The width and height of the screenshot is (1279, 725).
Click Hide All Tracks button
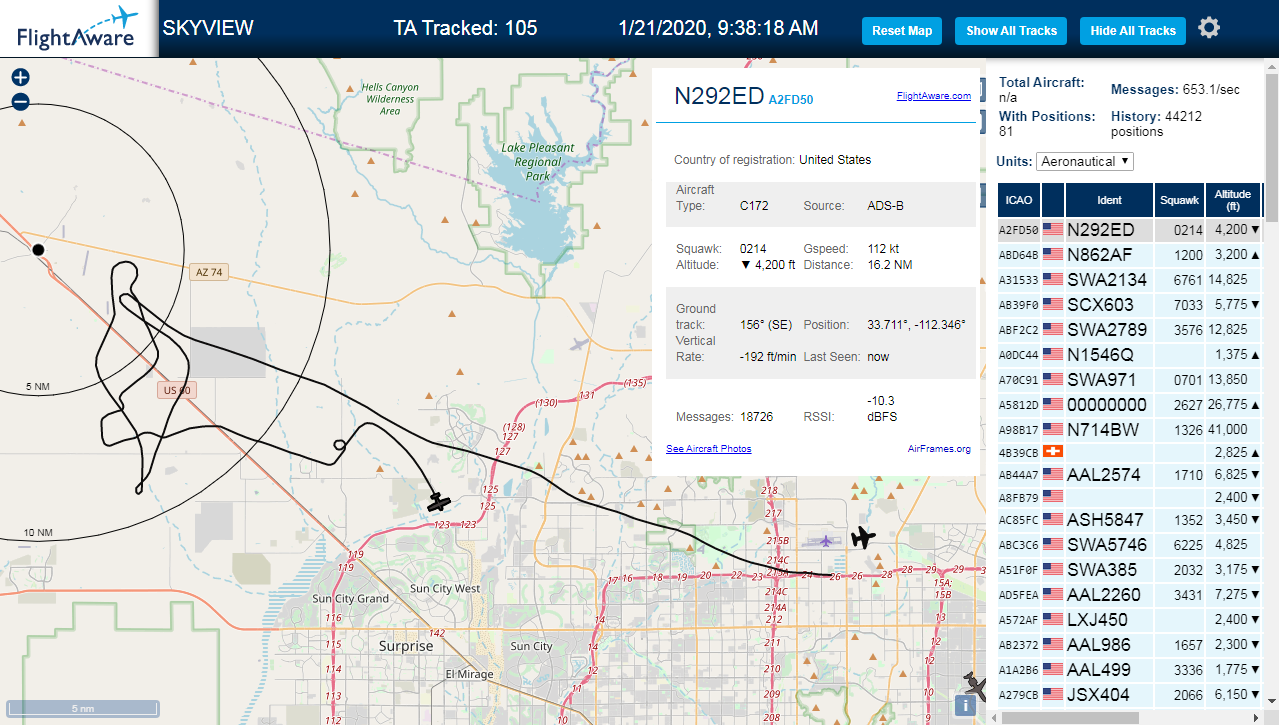(x=1133, y=31)
